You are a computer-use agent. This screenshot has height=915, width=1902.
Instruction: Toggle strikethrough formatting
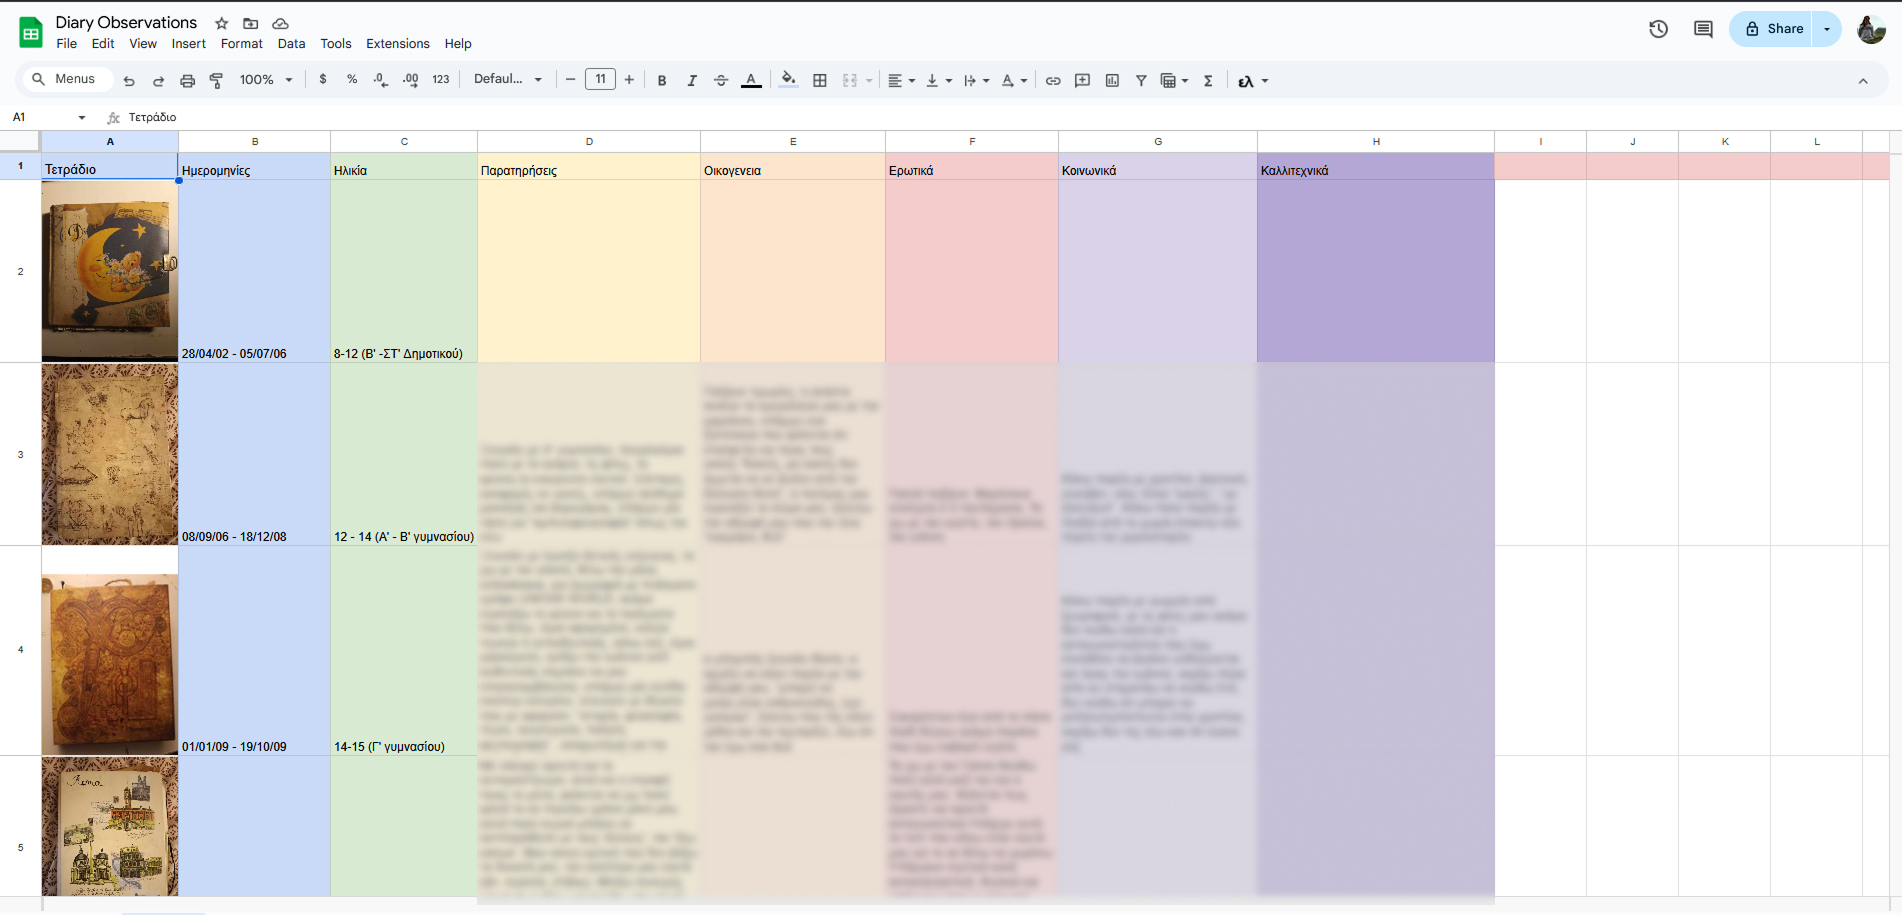[721, 81]
